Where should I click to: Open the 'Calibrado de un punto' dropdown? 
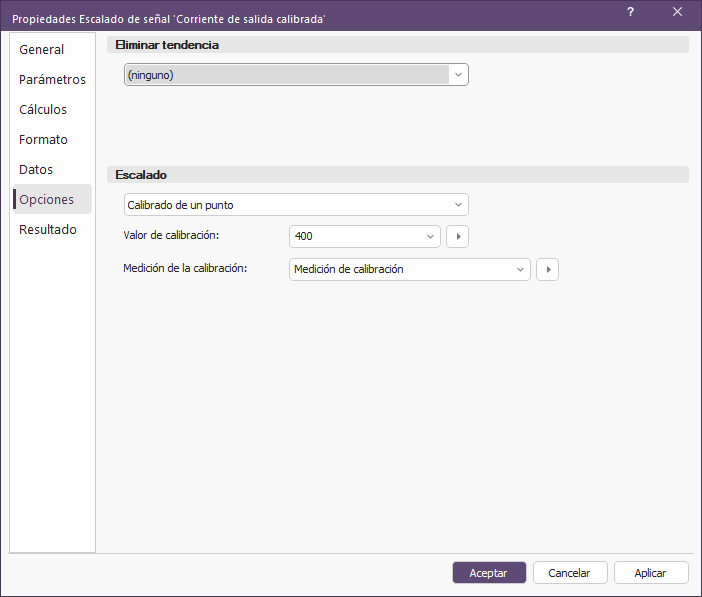[x=458, y=205]
